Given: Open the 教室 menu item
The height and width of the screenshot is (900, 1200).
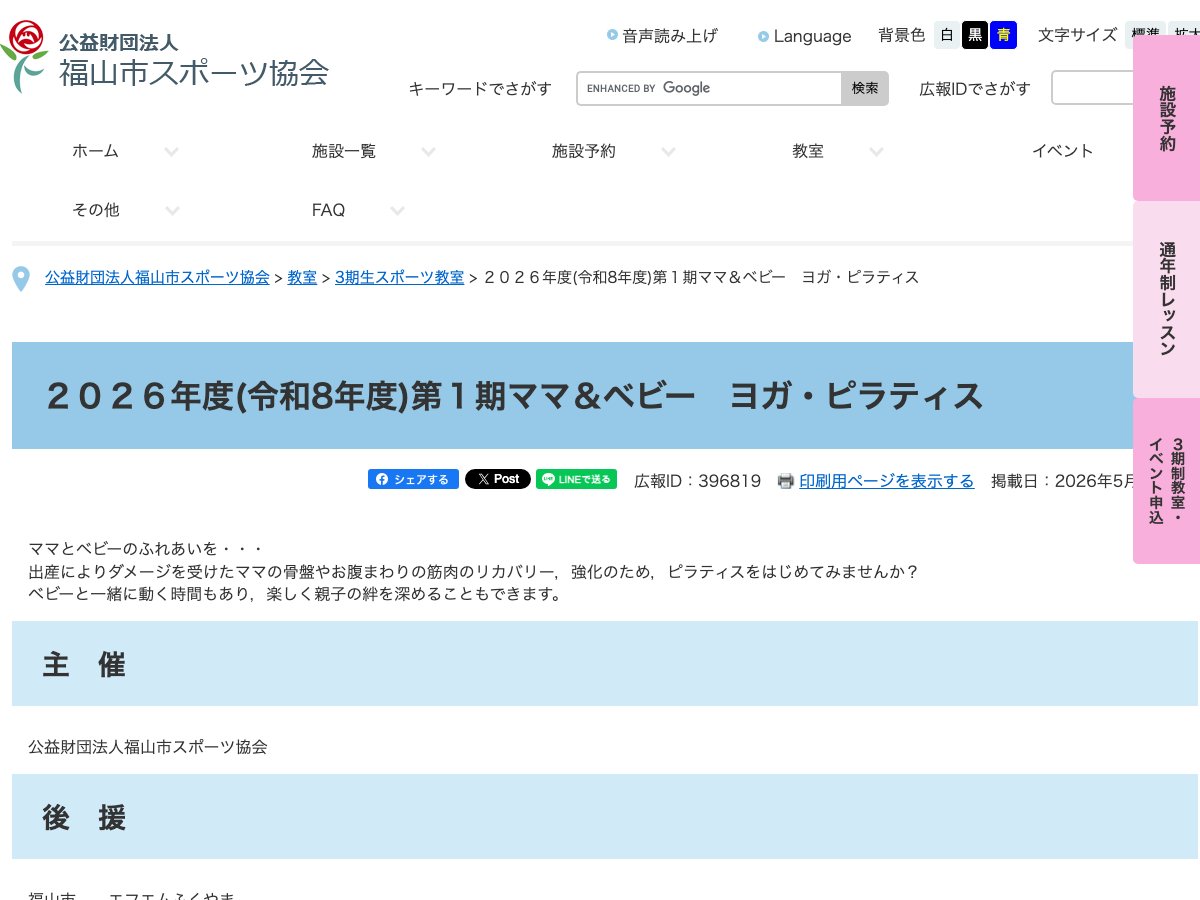Looking at the screenshot, I should click(x=808, y=151).
